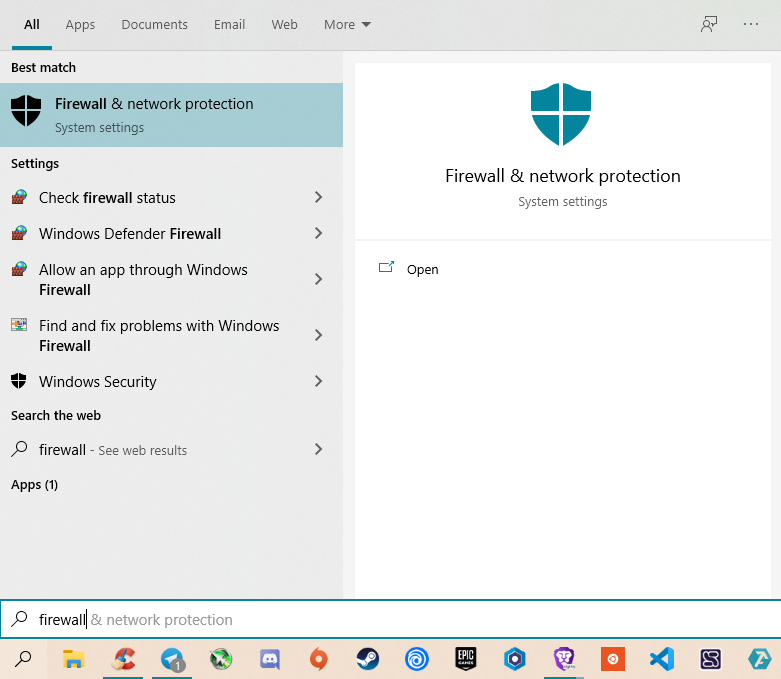Open the three-dot options menu

[x=751, y=24]
